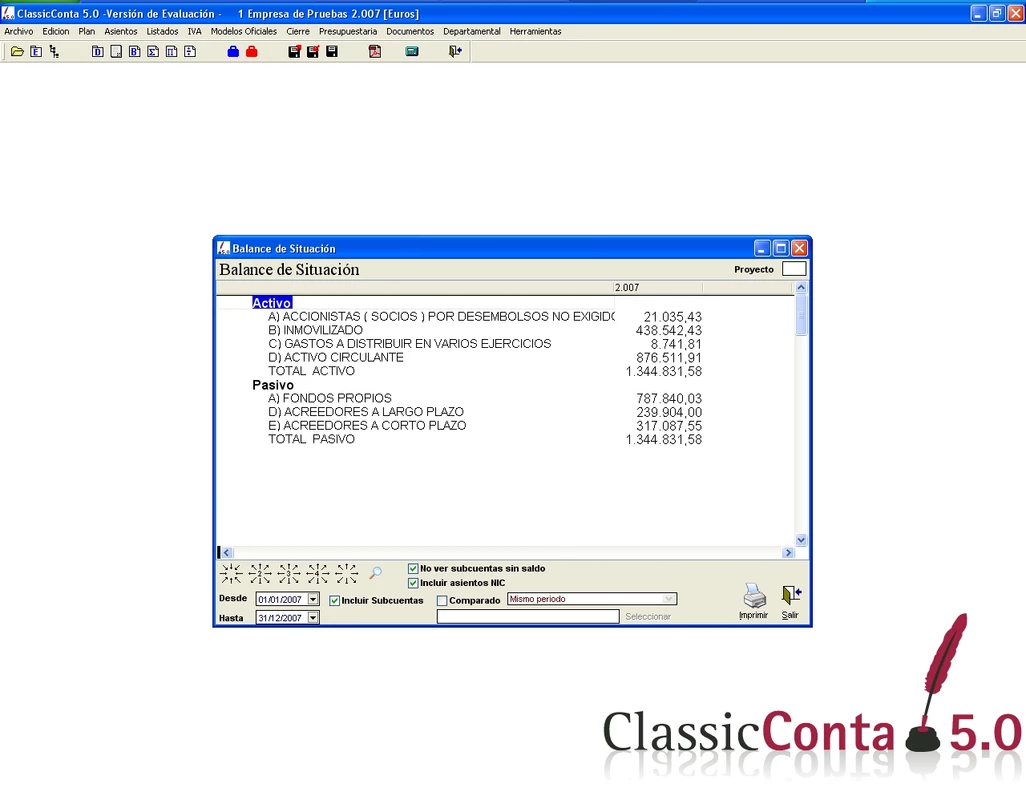Screen dimensions: 1026x800
Task: Click the magnifying glass search icon
Action: point(376,574)
